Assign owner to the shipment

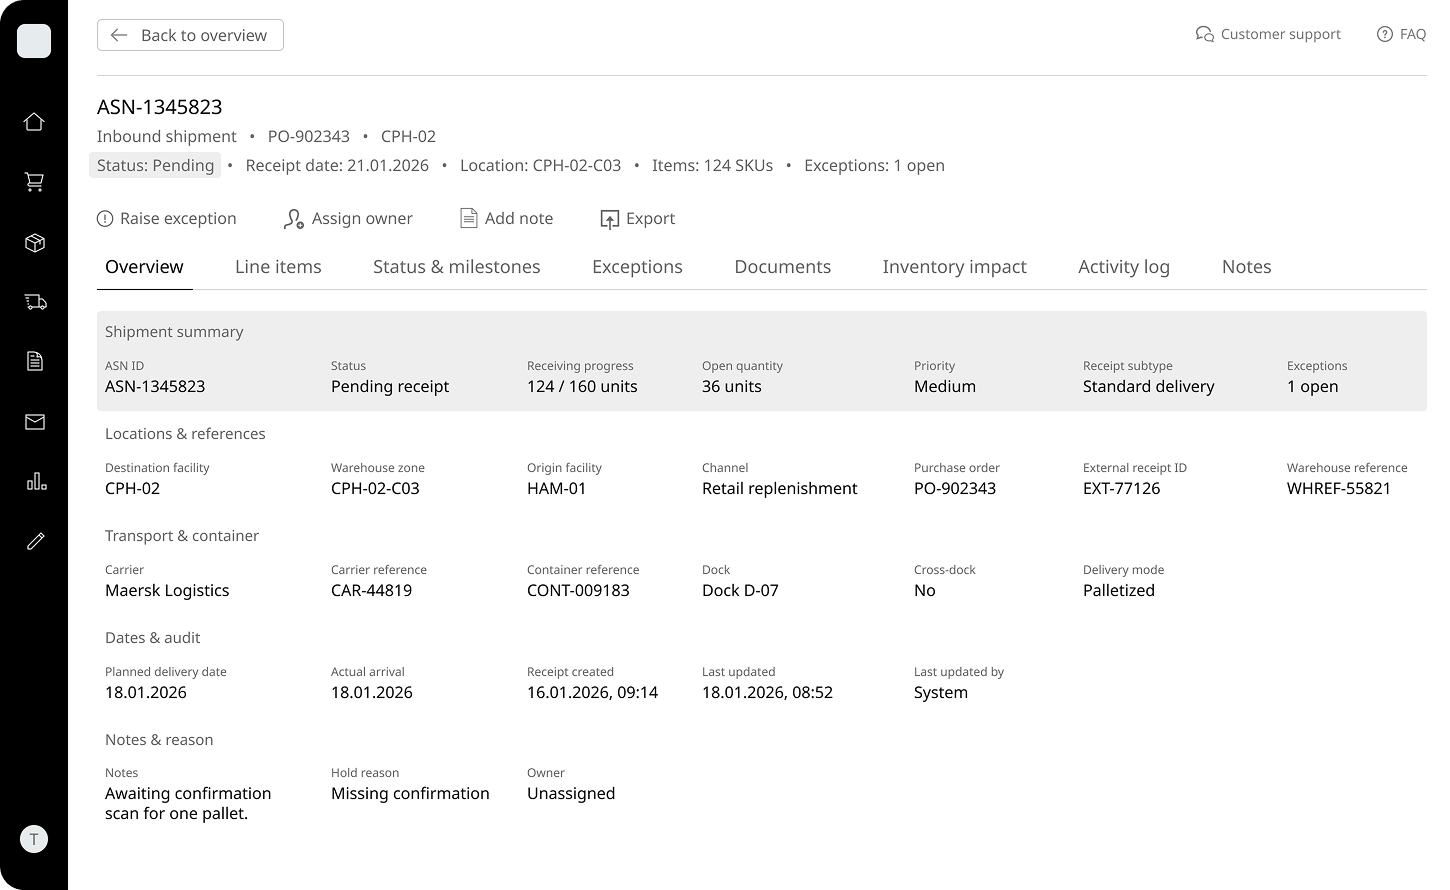click(348, 218)
